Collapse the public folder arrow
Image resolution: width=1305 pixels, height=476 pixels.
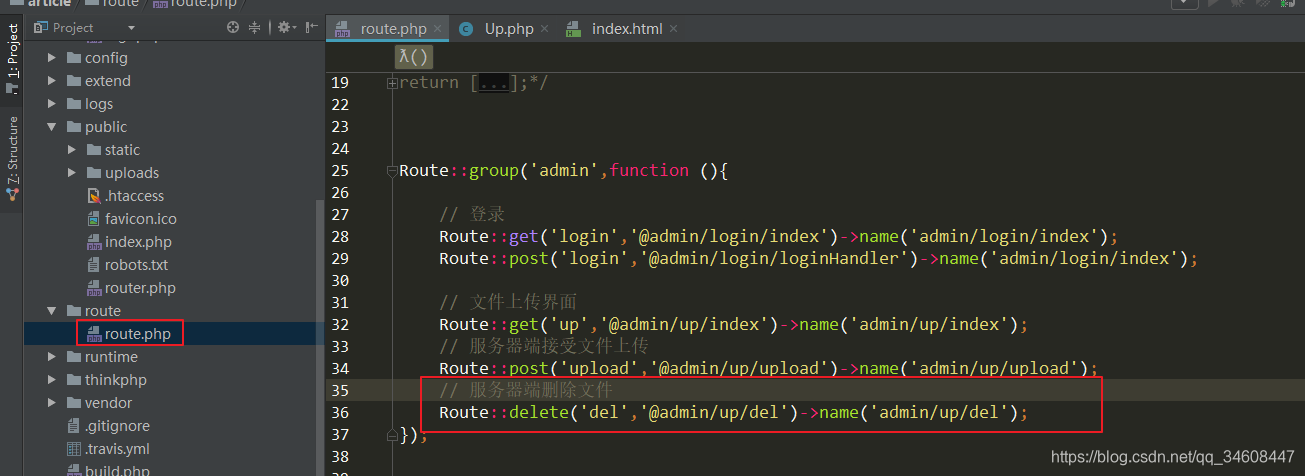click(x=53, y=127)
